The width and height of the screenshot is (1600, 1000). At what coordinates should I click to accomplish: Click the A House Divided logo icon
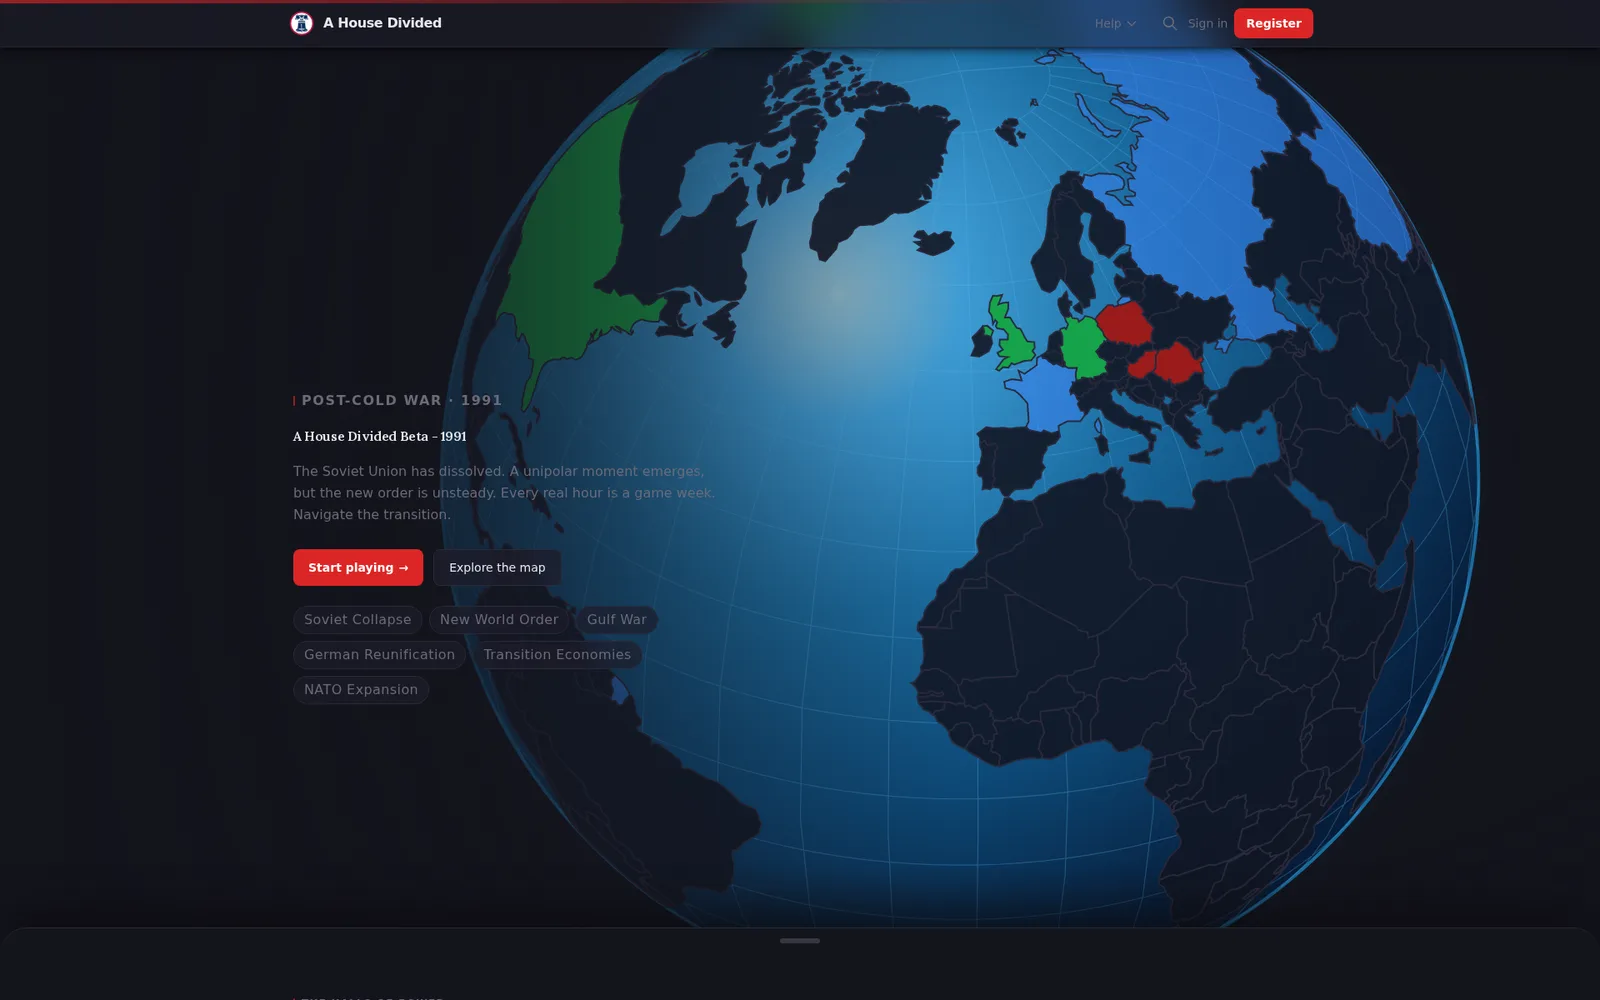pyautogui.click(x=301, y=23)
